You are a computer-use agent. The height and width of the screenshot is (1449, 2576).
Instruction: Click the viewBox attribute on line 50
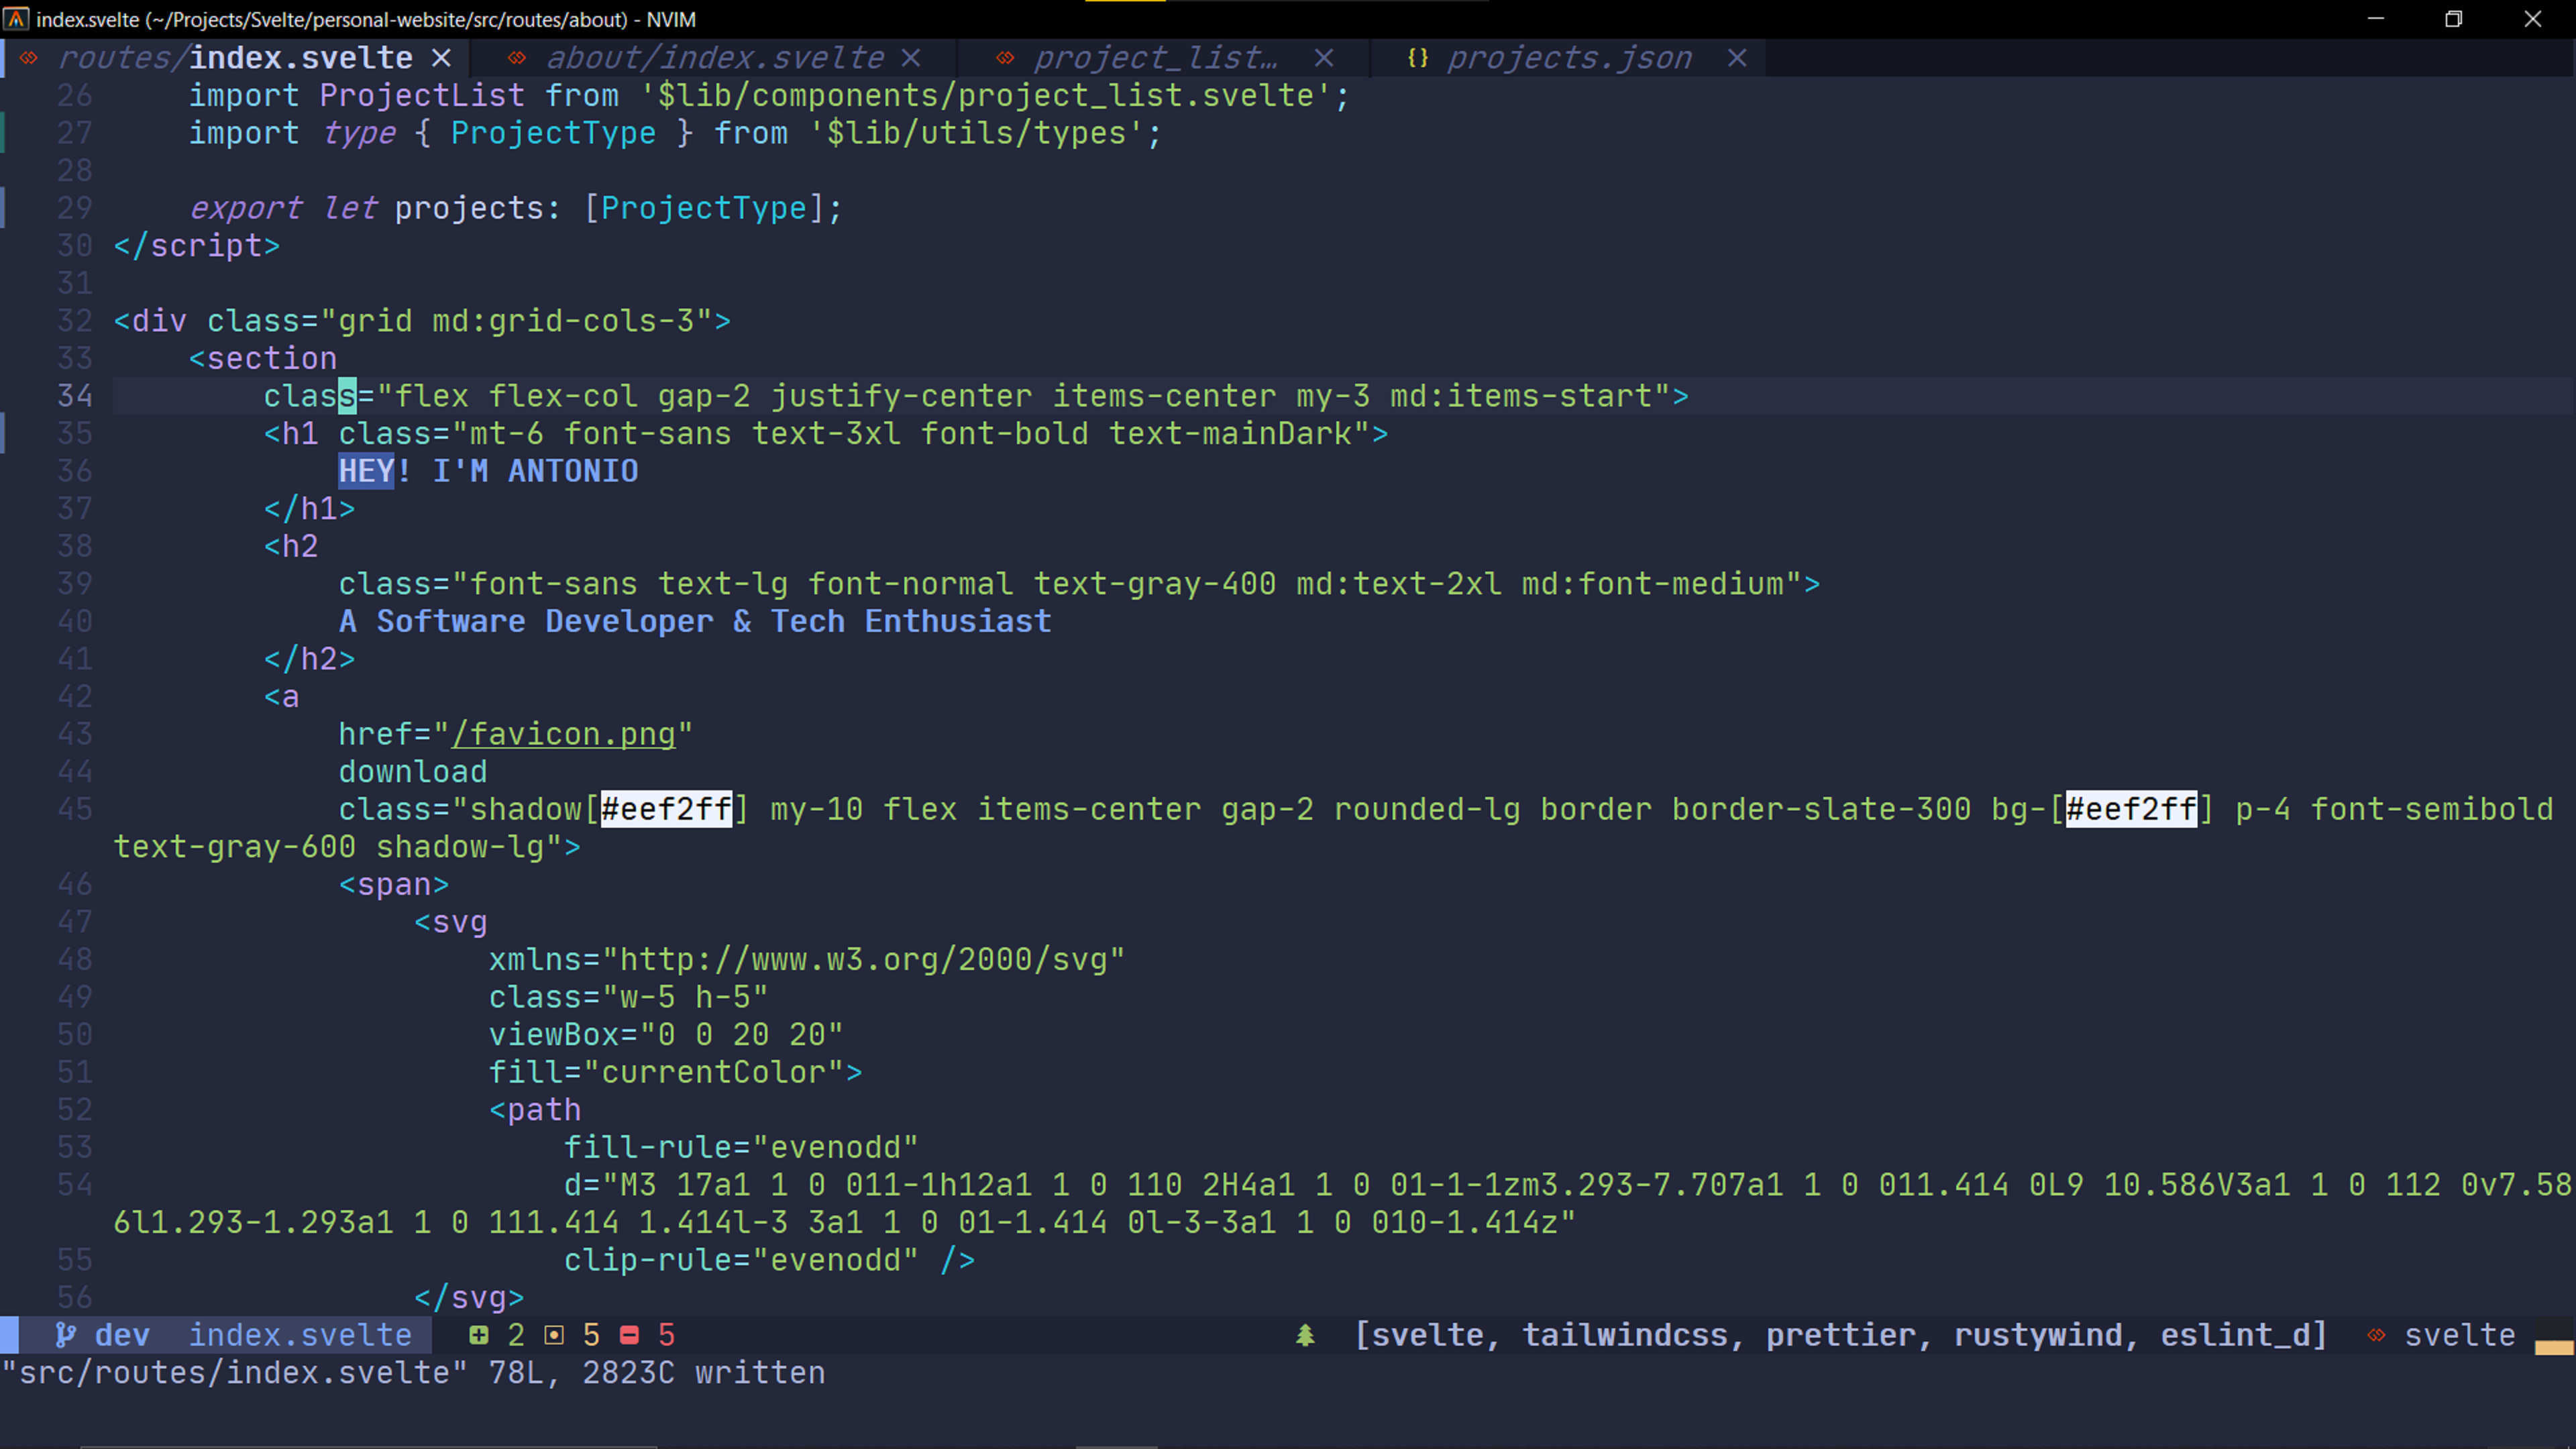coord(666,1034)
